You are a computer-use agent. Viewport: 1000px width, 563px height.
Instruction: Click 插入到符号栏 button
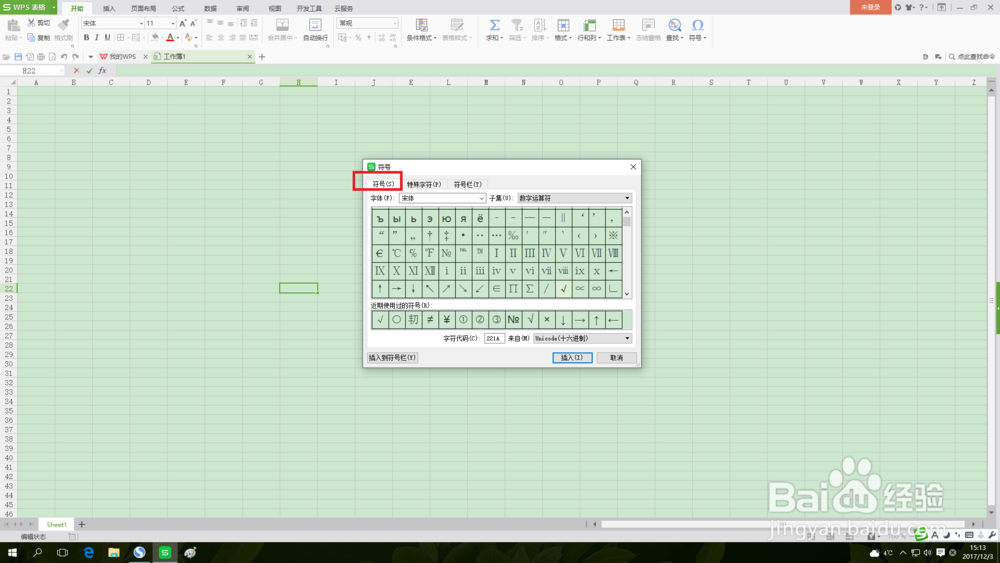point(392,358)
